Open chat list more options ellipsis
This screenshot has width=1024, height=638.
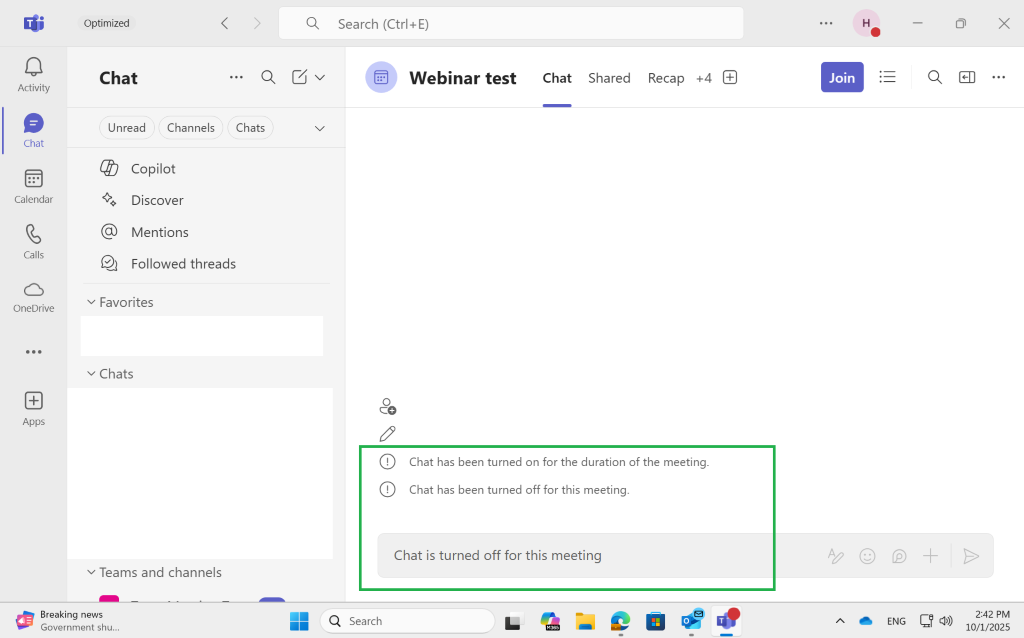pyautogui.click(x=236, y=77)
